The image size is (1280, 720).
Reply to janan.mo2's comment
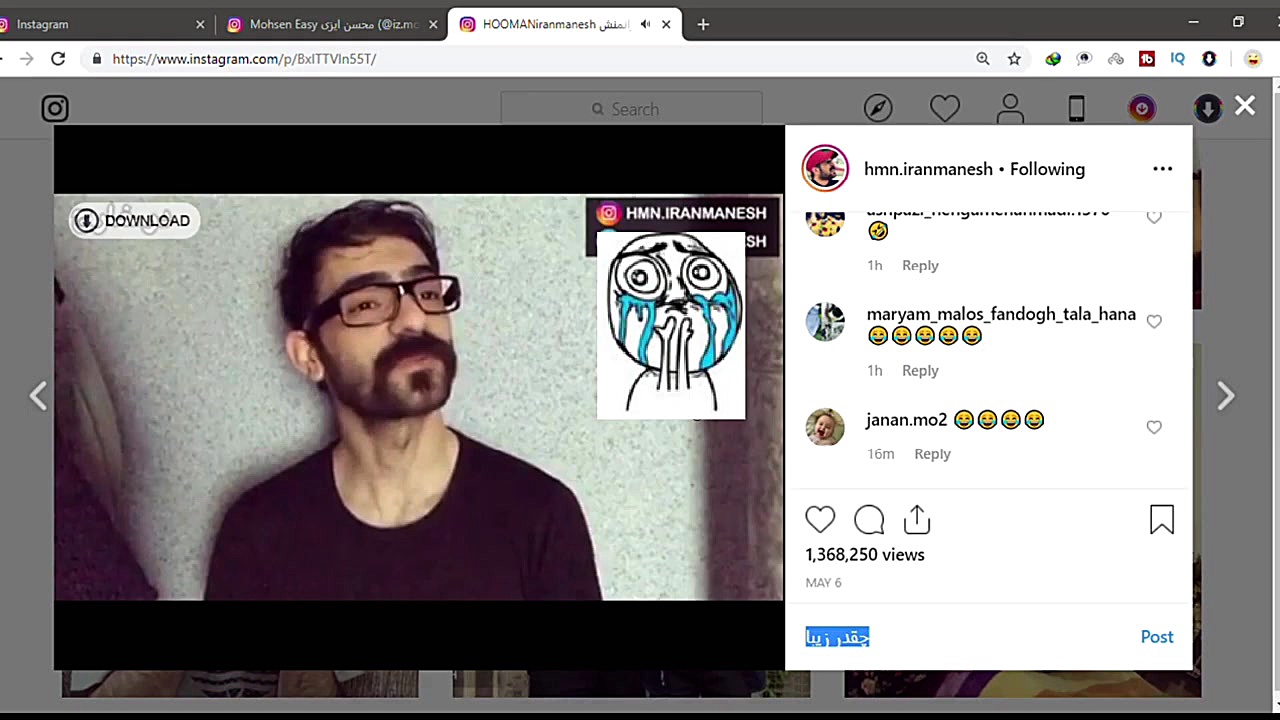click(932, 454)
